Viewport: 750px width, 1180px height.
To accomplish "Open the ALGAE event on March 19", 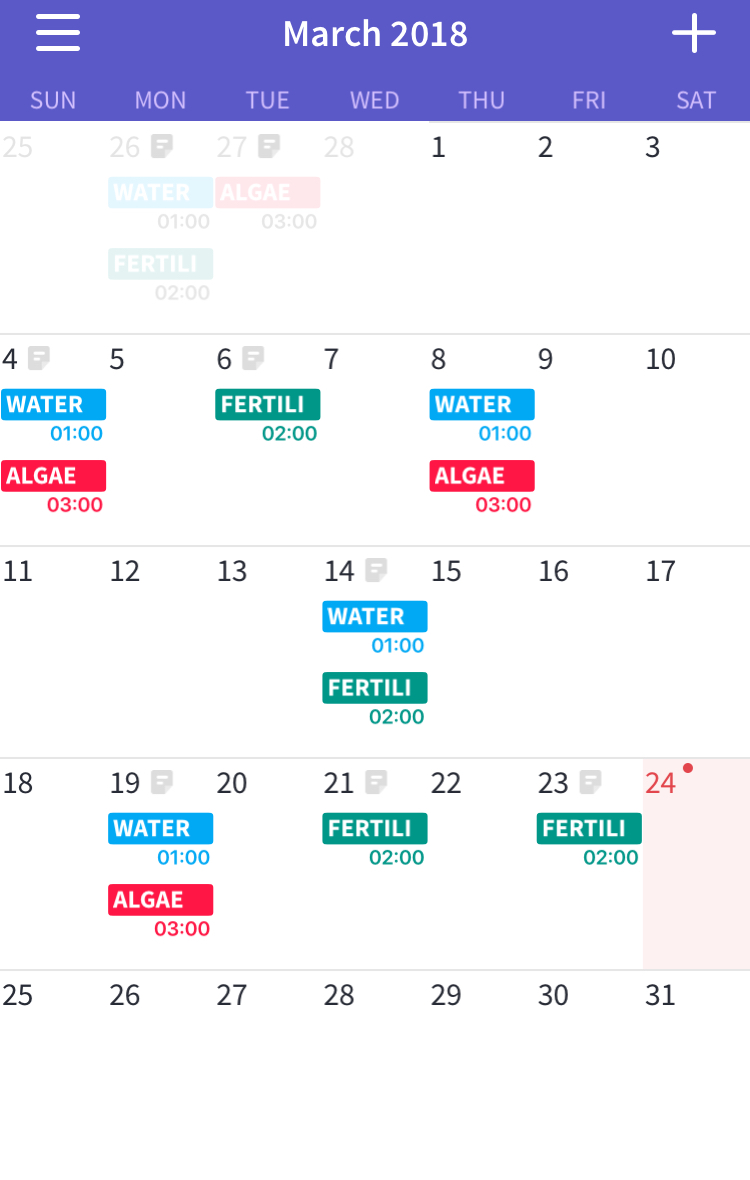I will [x=160, y=899].
